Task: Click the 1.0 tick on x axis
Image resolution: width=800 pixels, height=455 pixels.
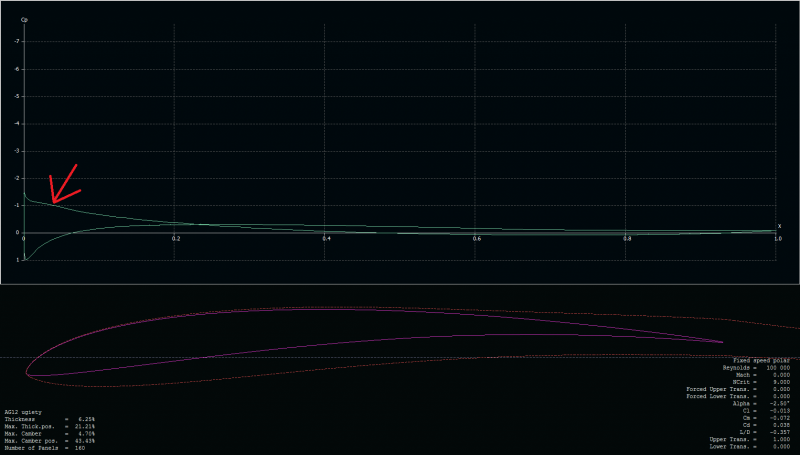Action: click(777, 238)
